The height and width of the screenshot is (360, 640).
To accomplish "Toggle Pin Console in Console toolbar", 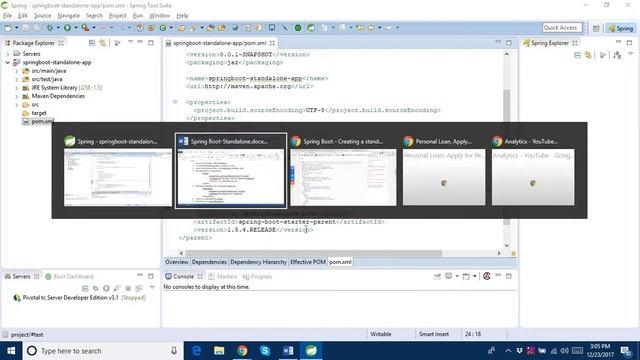I will [x=437, y=276].
